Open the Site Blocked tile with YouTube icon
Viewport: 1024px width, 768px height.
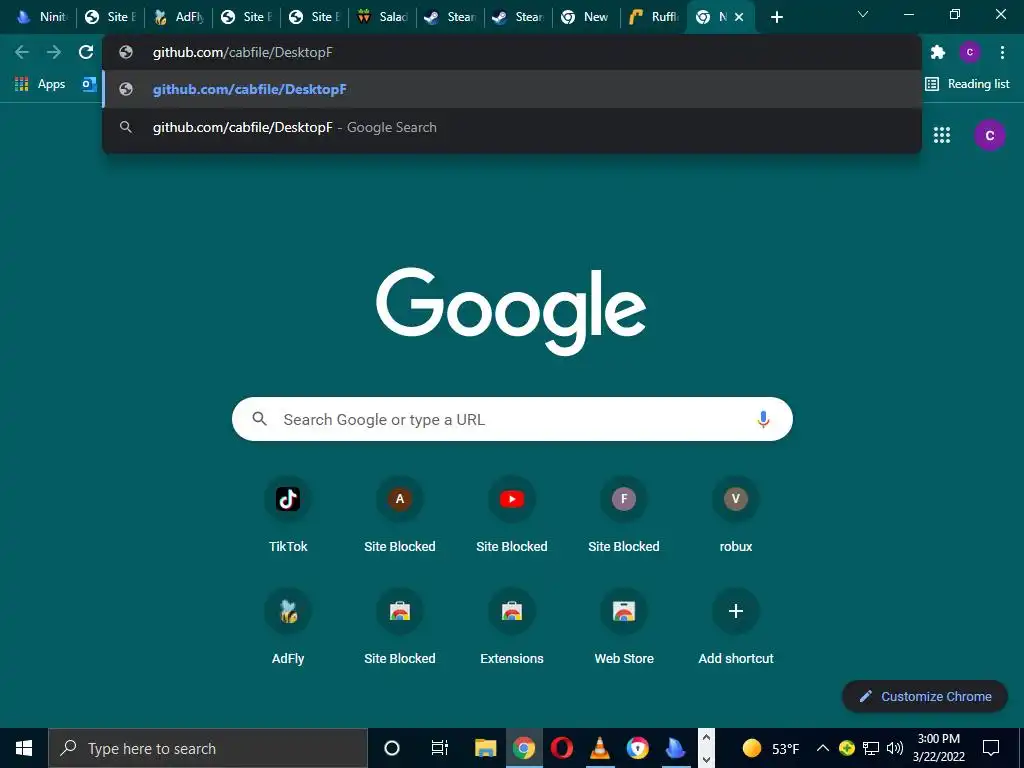coord(512,516)
